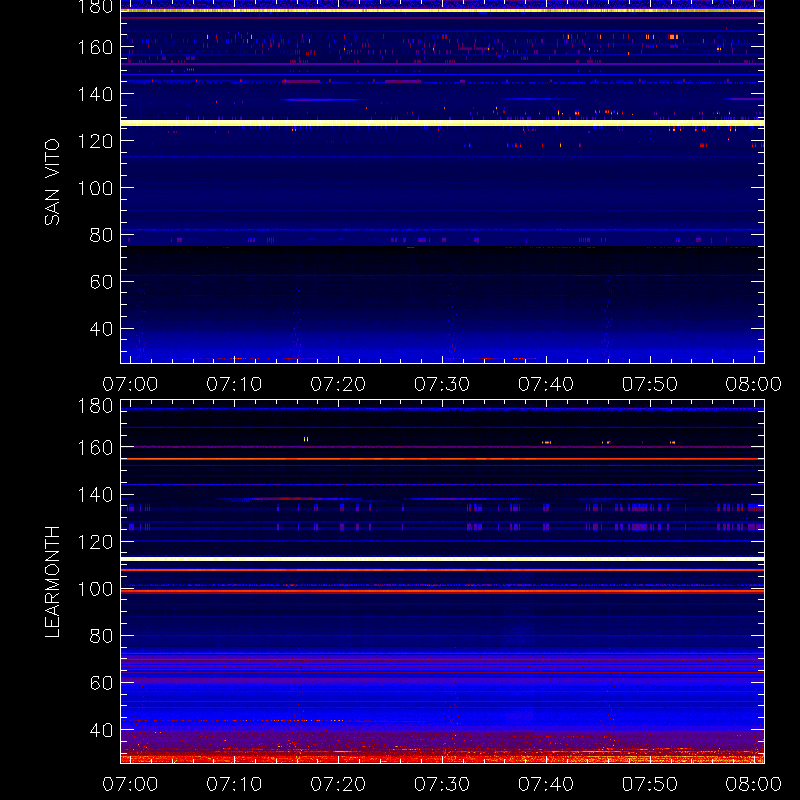800x800 pixels.
Task: Click the bright yellow band near 127 in San Vito
Action: tap(442, 123)
